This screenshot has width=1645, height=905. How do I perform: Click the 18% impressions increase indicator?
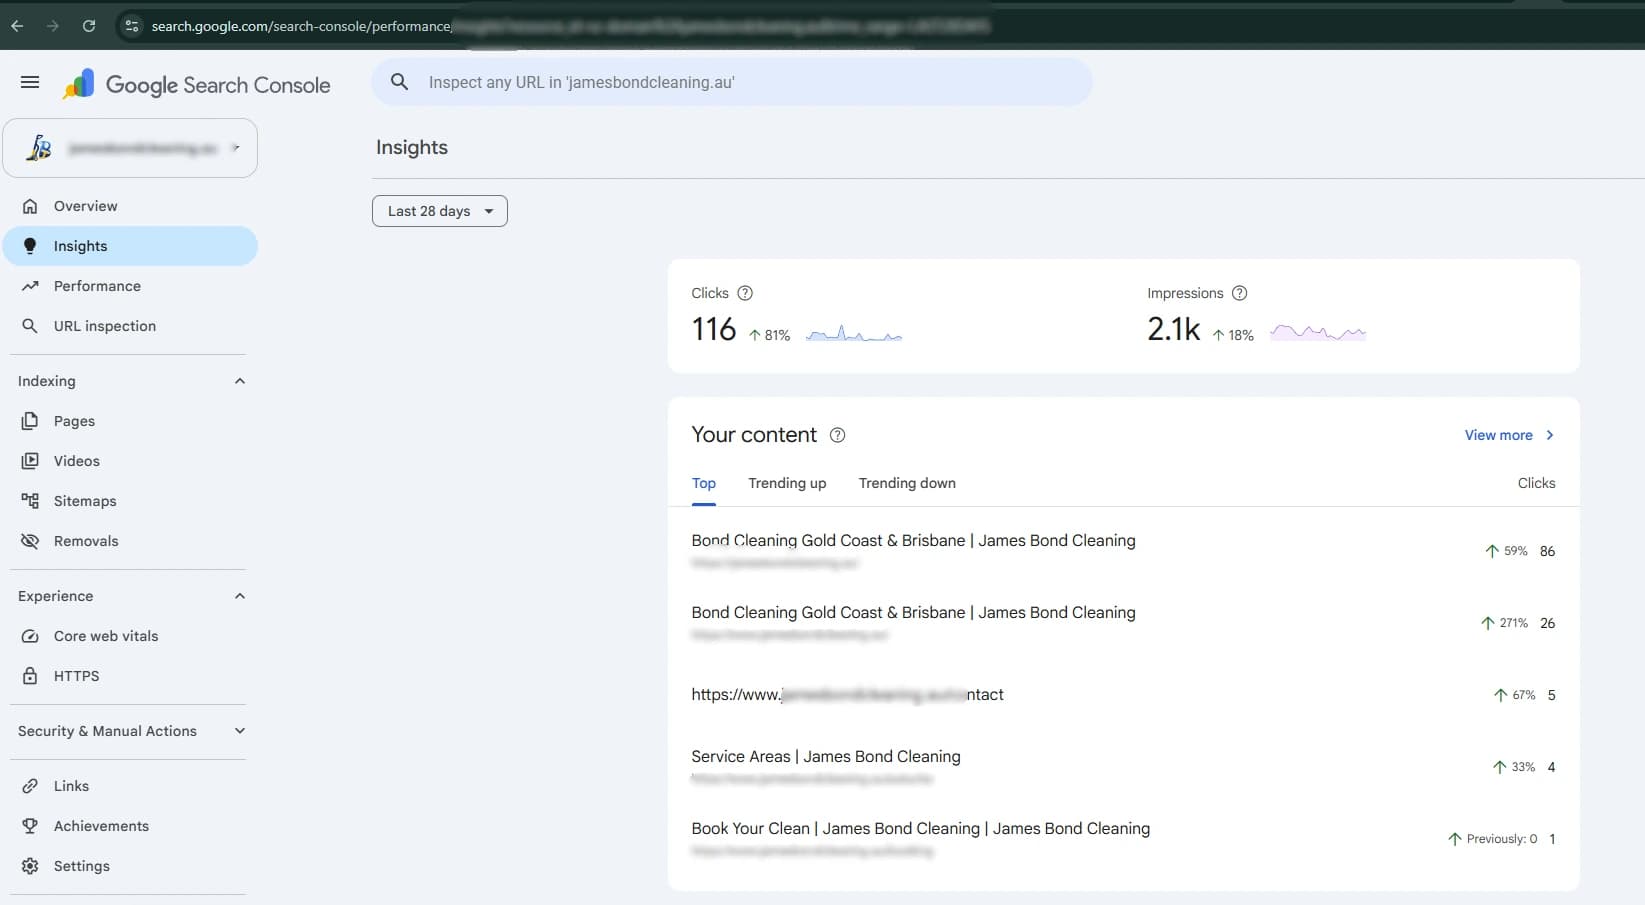tap(1233, 335)
